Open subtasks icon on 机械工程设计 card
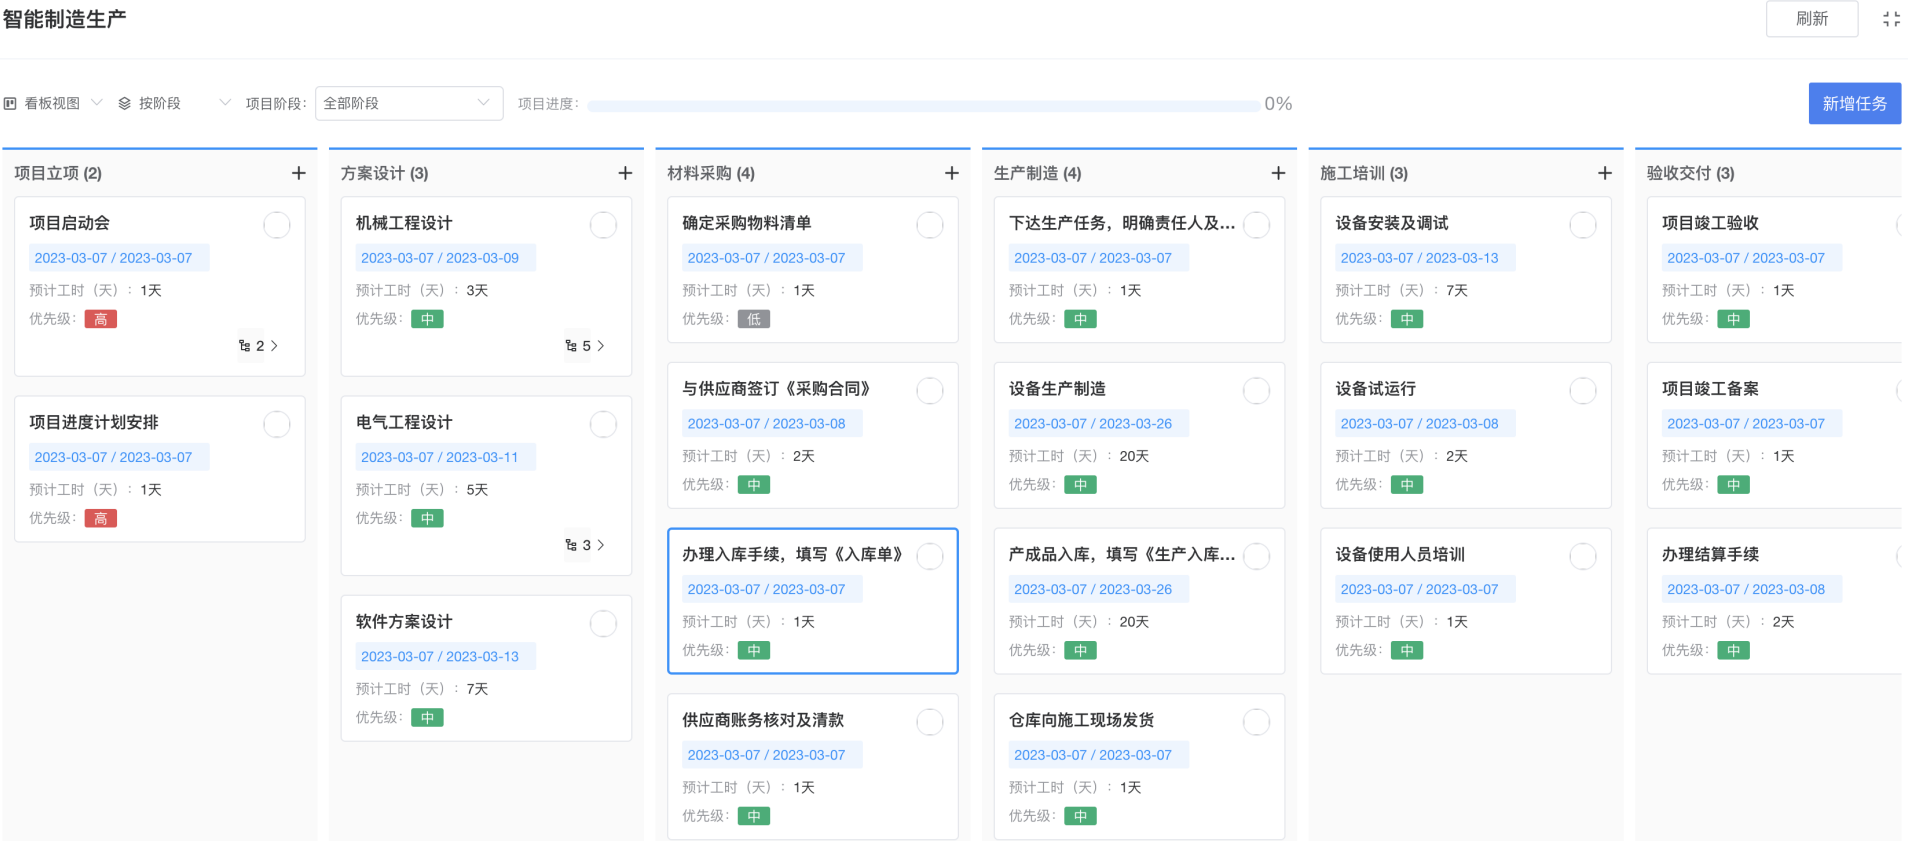Screen dimensions: 1908x841 [571, 346]
